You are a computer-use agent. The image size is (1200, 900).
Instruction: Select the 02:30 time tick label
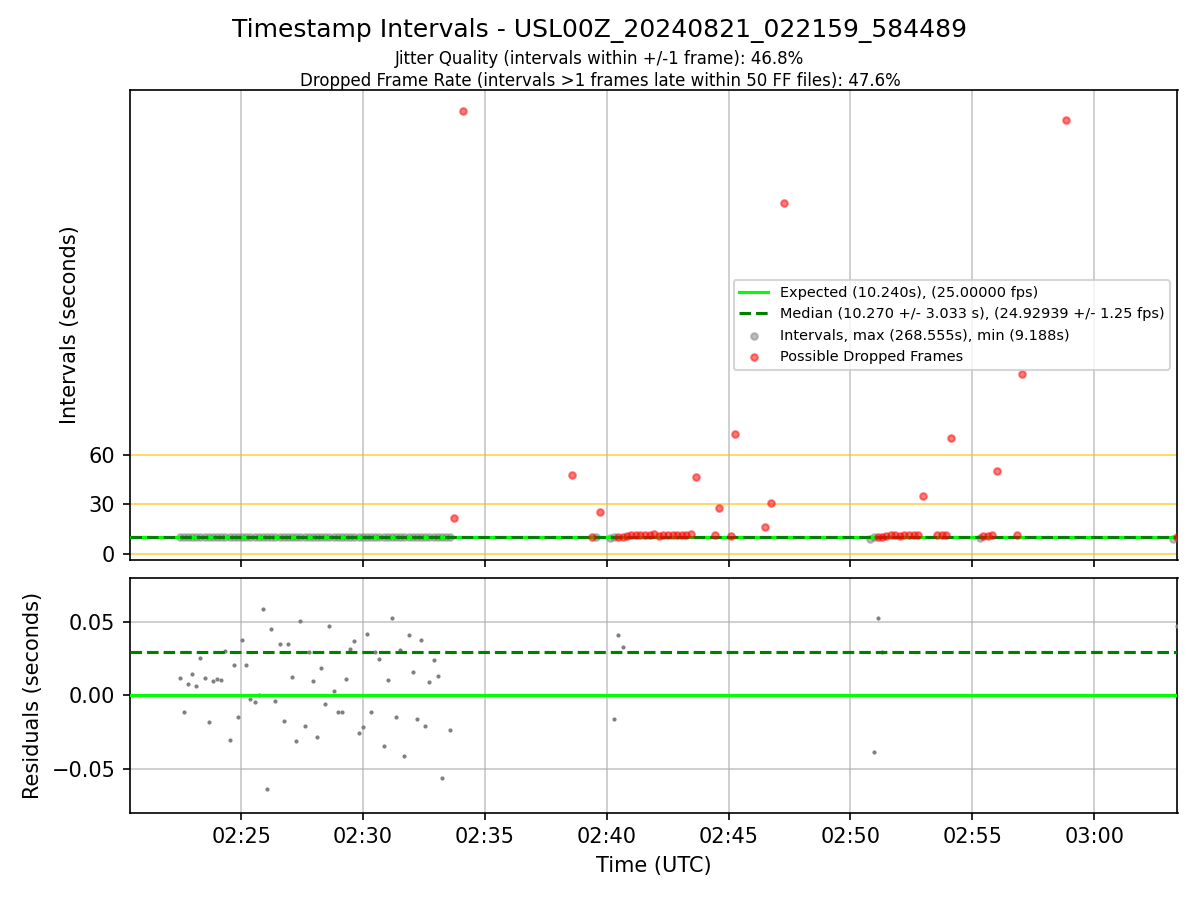coord(363,834)
